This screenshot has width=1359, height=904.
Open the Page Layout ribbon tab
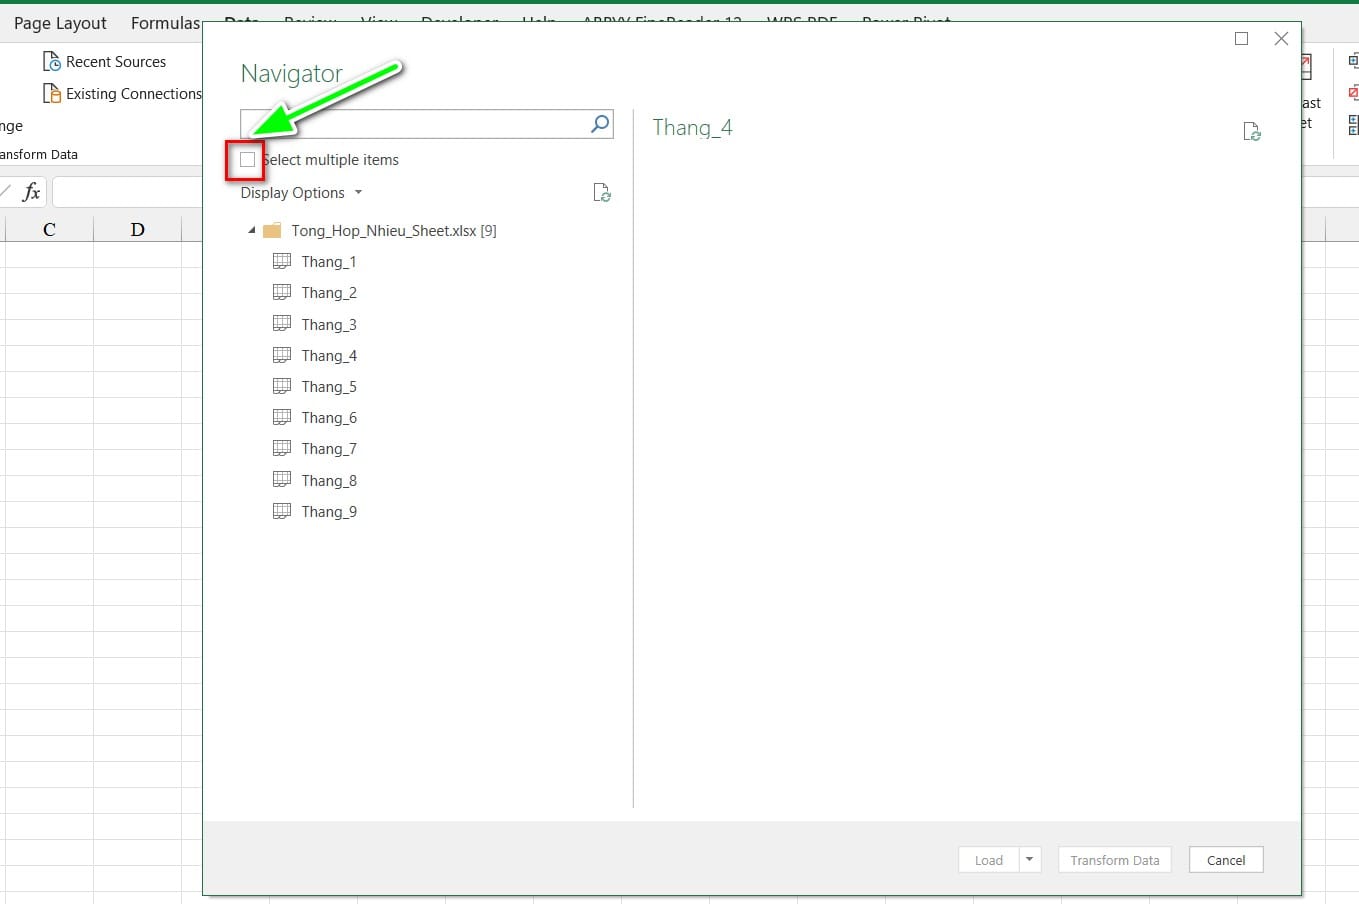pyautogui.click(x=60, y=23)
